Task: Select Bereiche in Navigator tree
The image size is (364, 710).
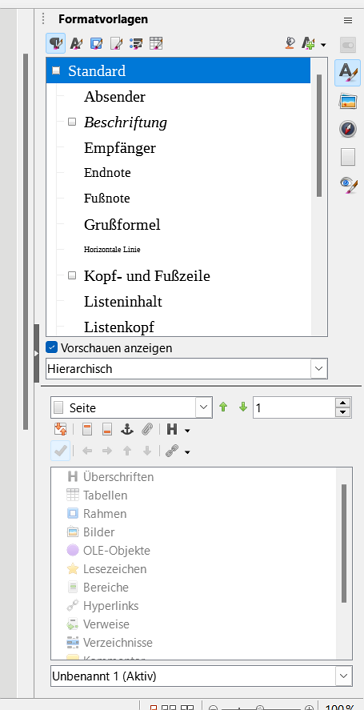Action: [106, 587]
